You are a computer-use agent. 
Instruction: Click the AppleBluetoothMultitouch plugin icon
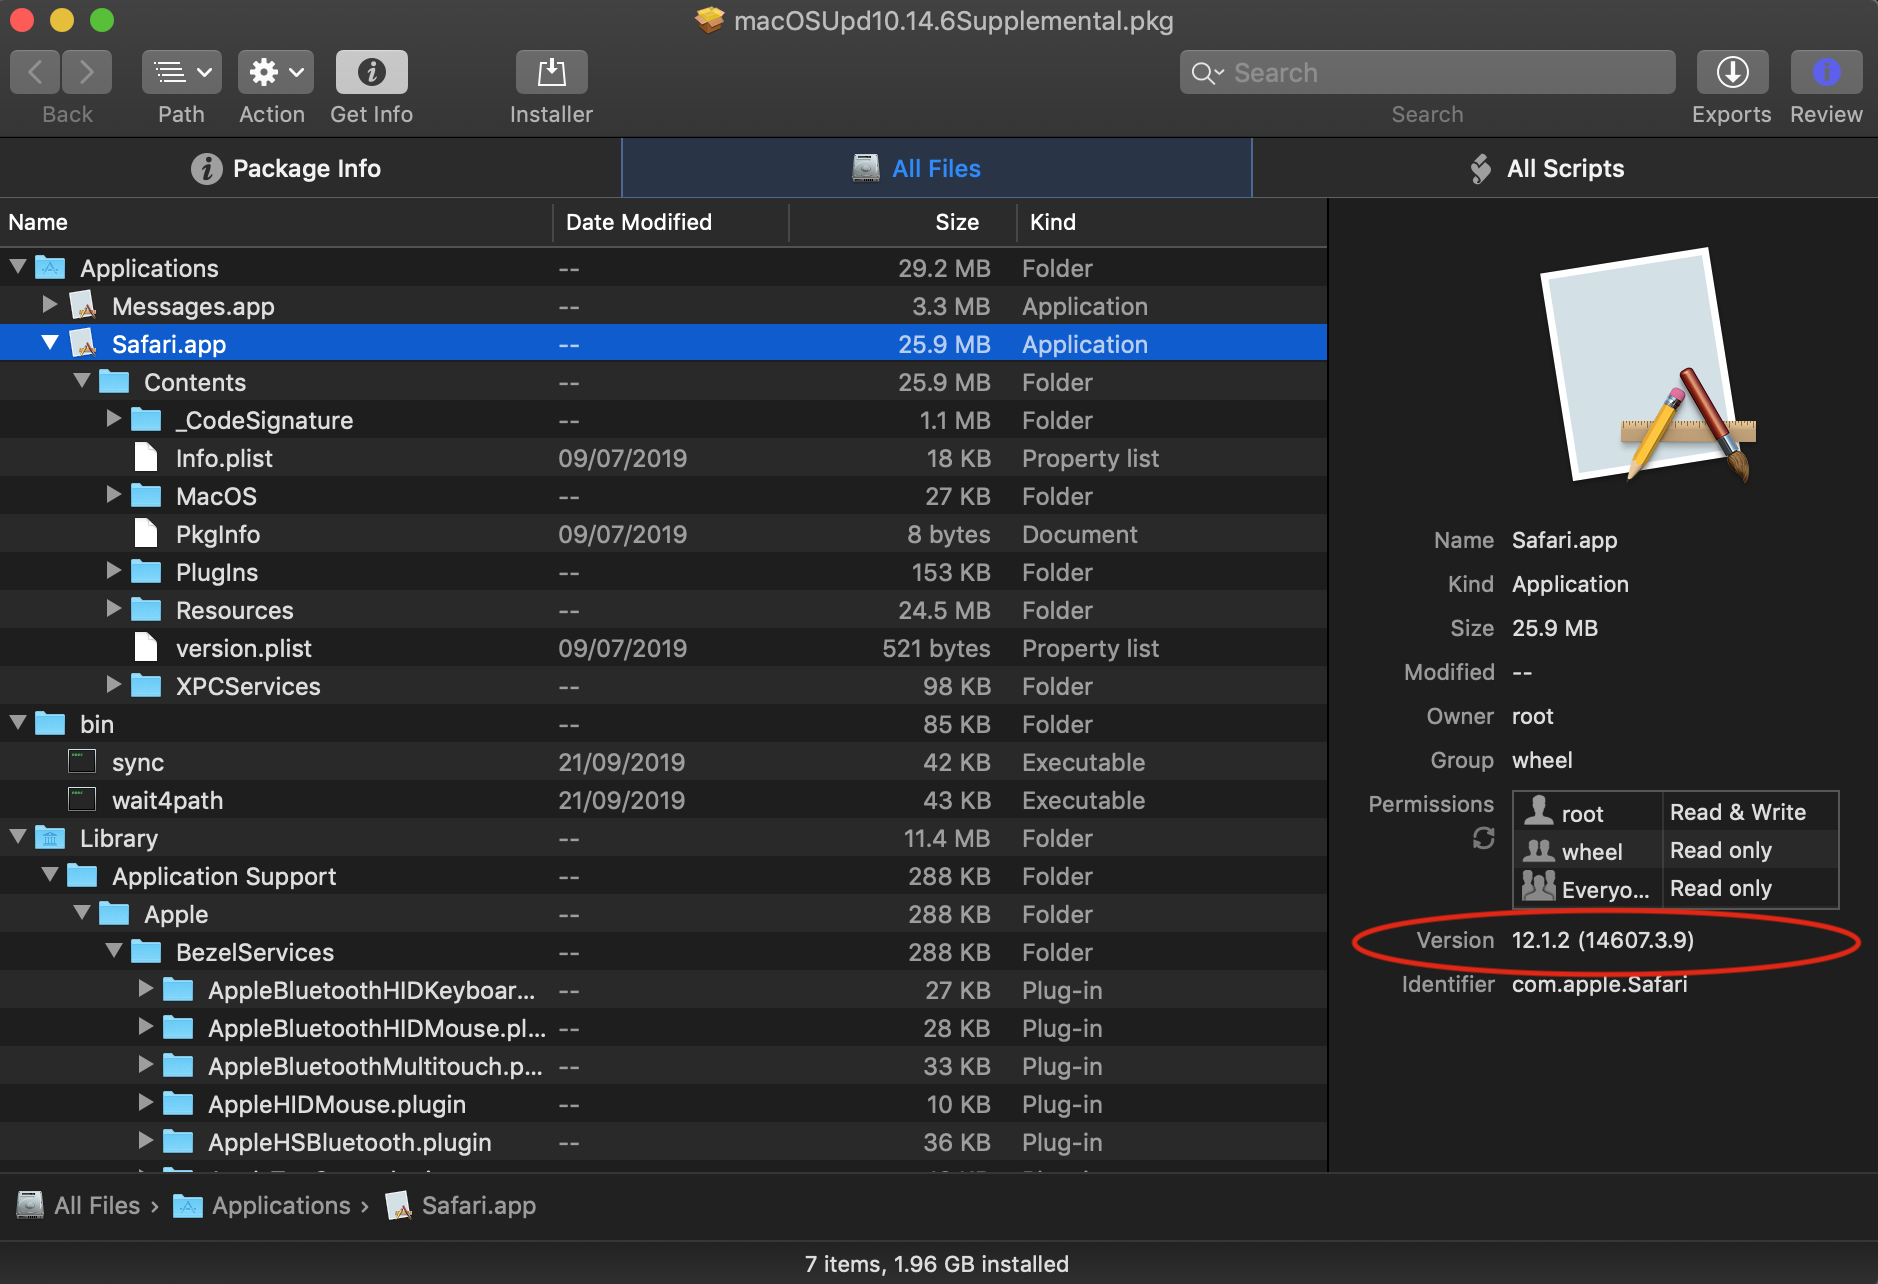(178, 1065)
